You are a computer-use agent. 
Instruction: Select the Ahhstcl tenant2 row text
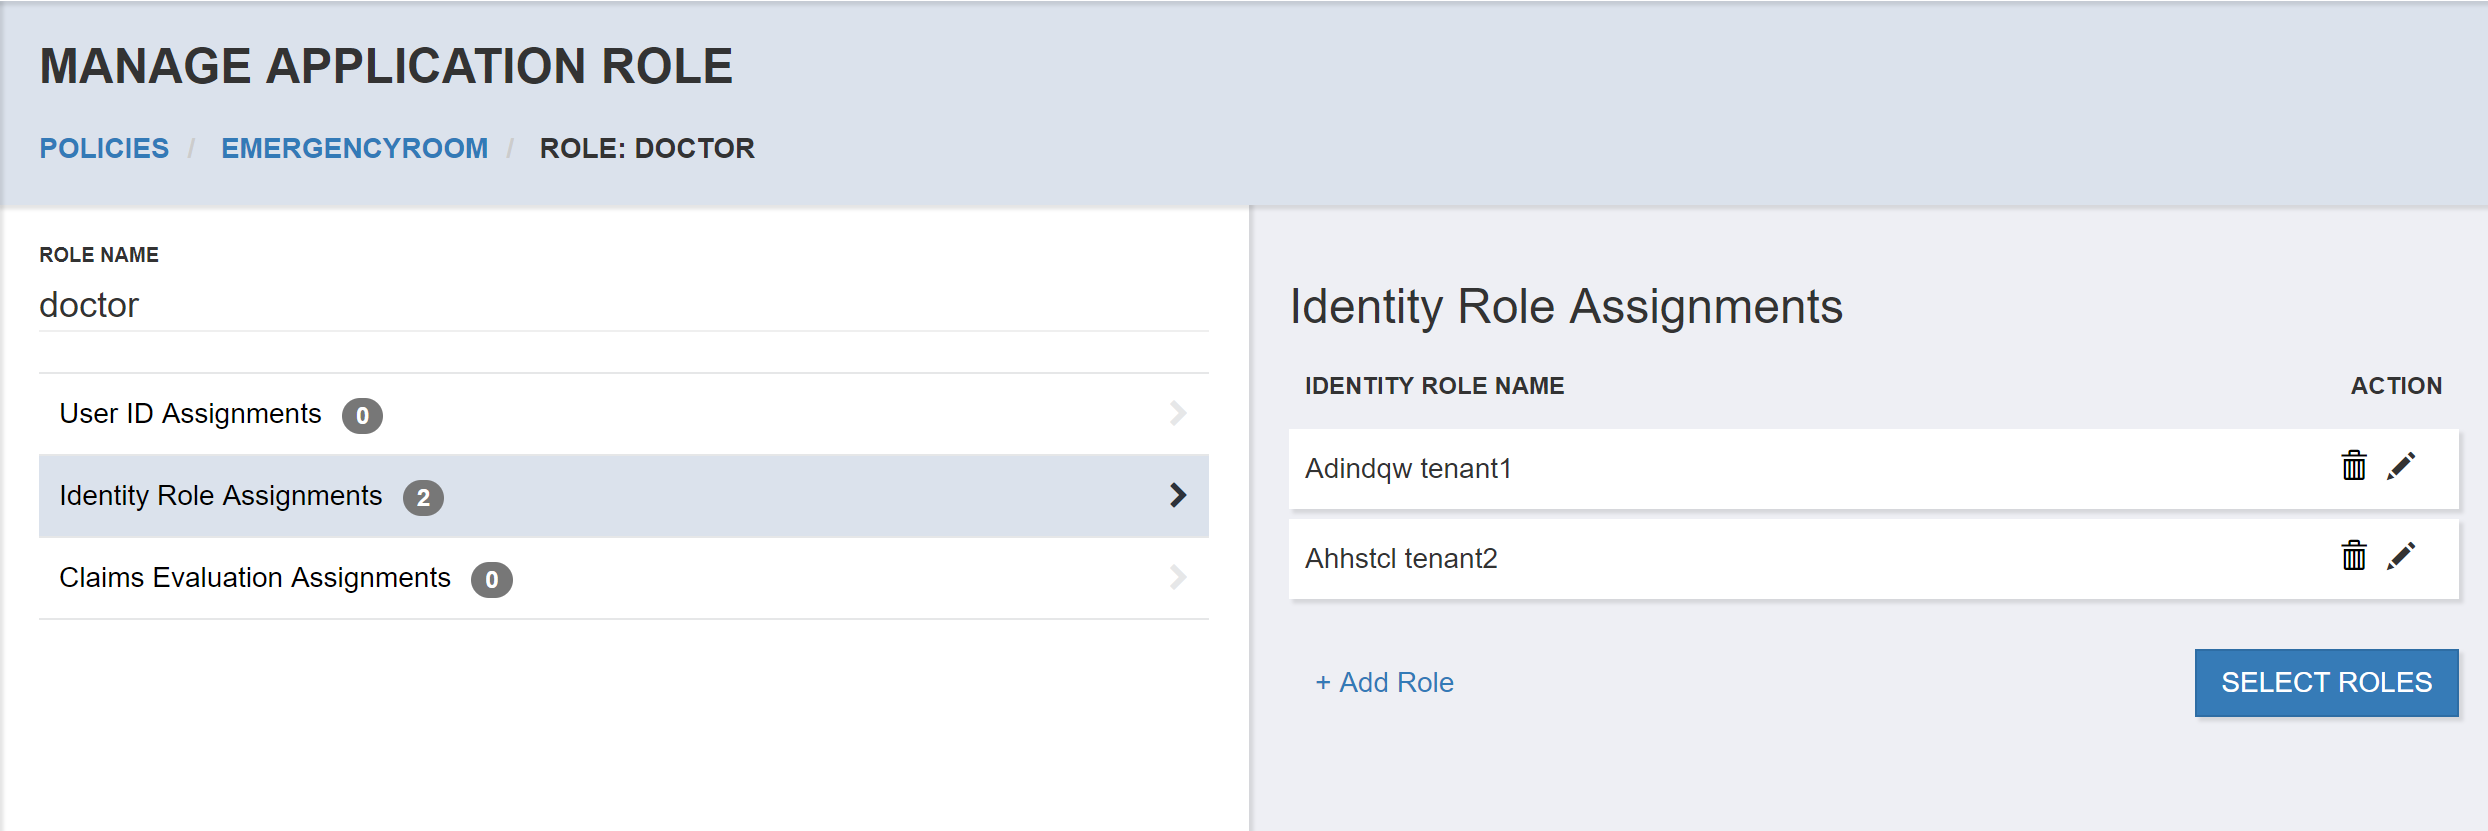click(x=1401, y=559)
